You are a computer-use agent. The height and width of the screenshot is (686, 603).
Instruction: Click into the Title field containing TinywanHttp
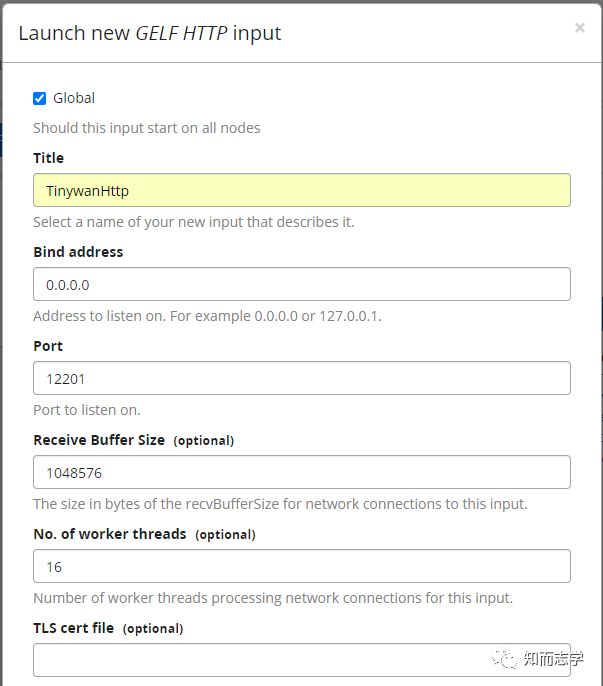[x=301, y=190]
